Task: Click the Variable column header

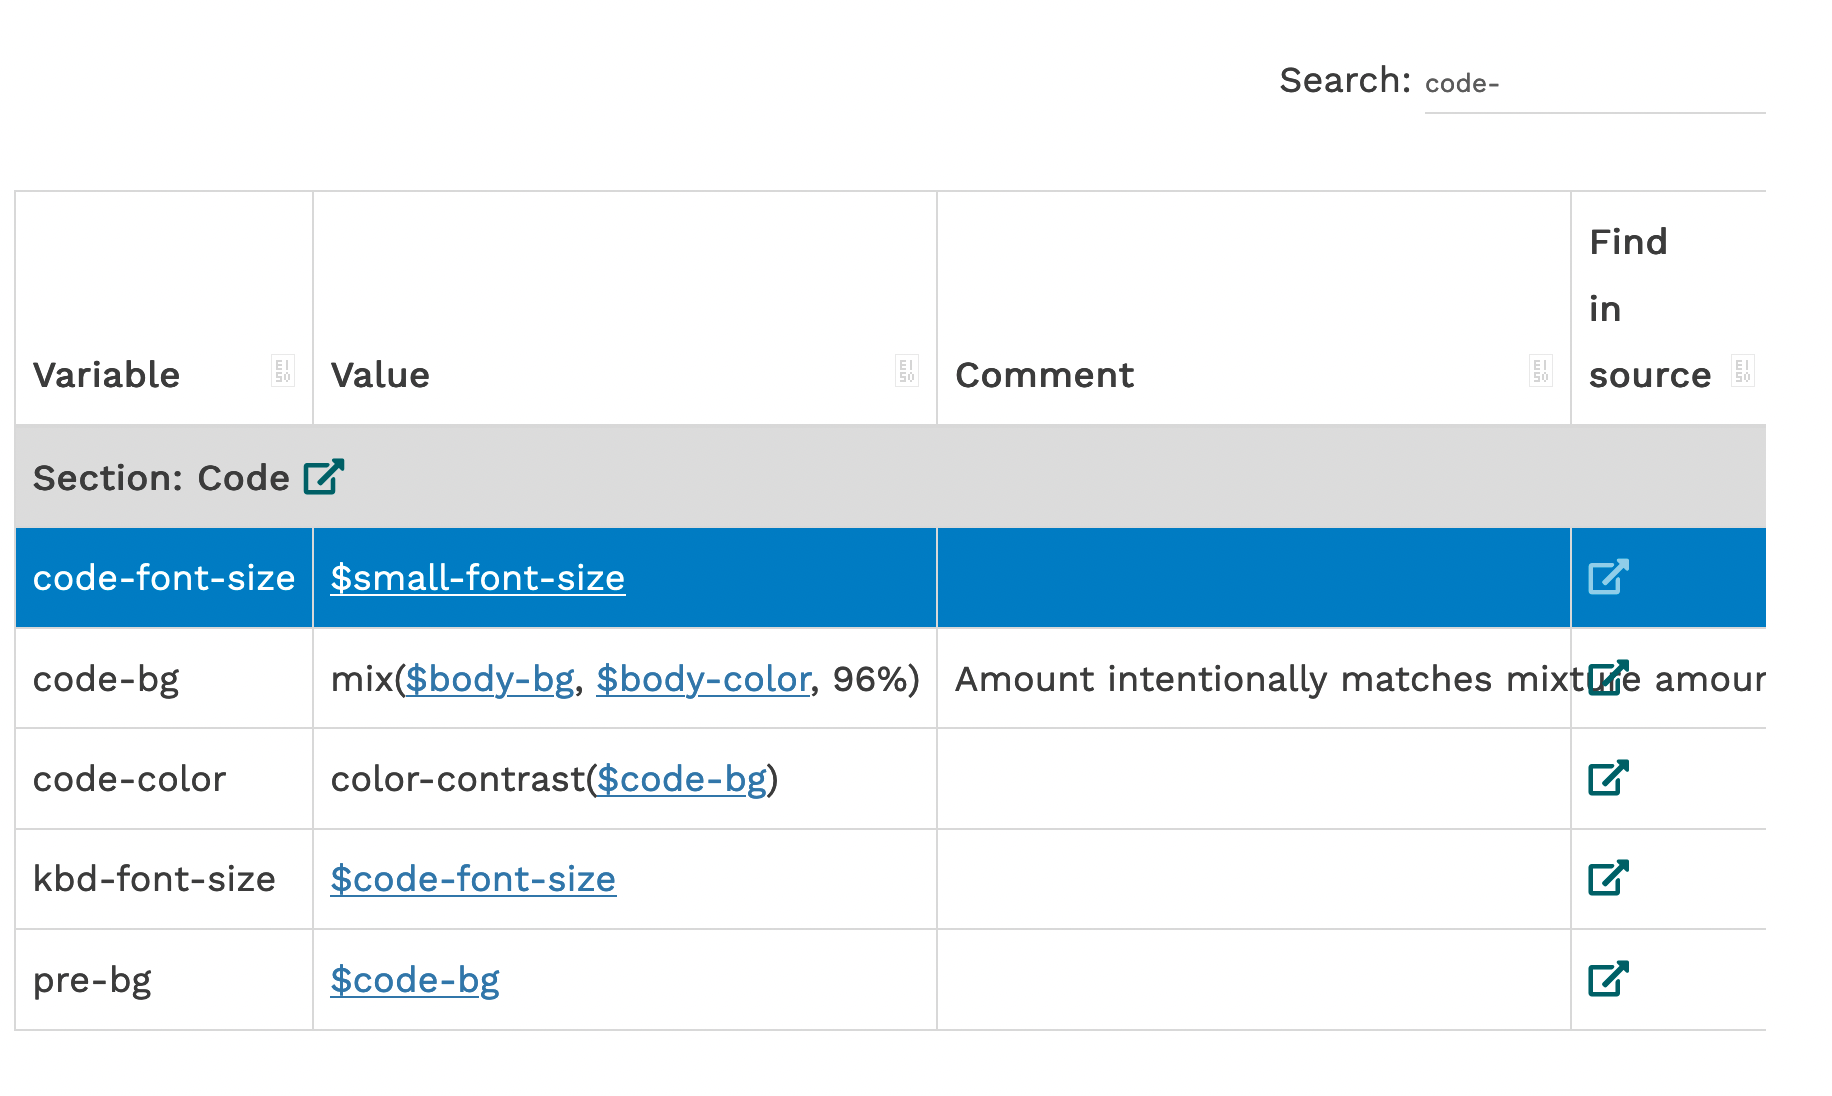Action: [x=105, y=375]
